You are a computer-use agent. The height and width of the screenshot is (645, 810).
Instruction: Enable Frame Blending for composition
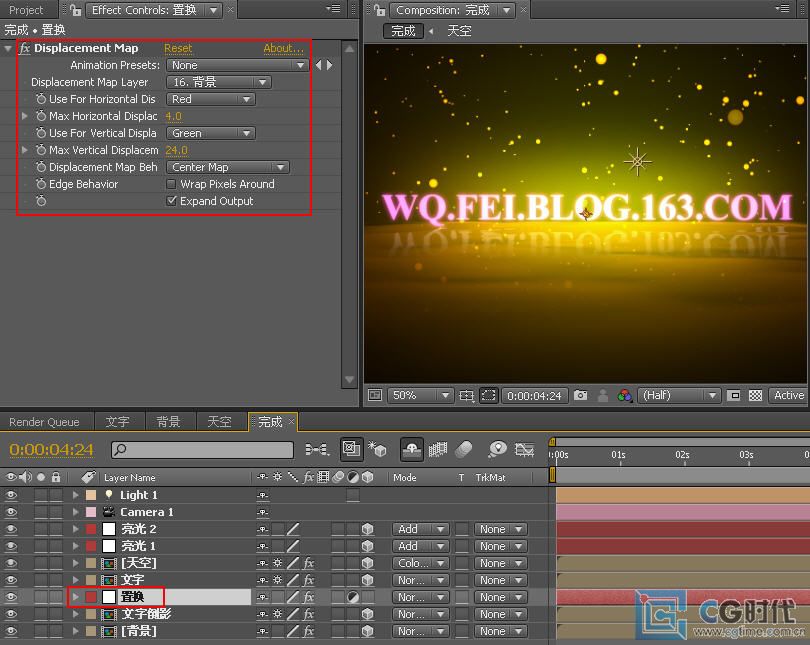click(438, 449)
